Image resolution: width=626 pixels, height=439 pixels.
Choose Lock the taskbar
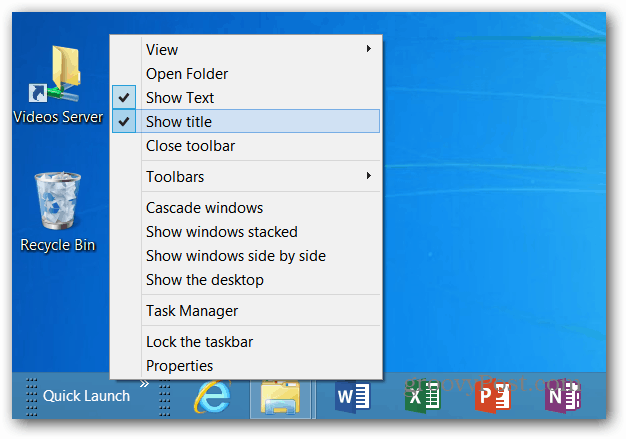(x=246, y=342)
